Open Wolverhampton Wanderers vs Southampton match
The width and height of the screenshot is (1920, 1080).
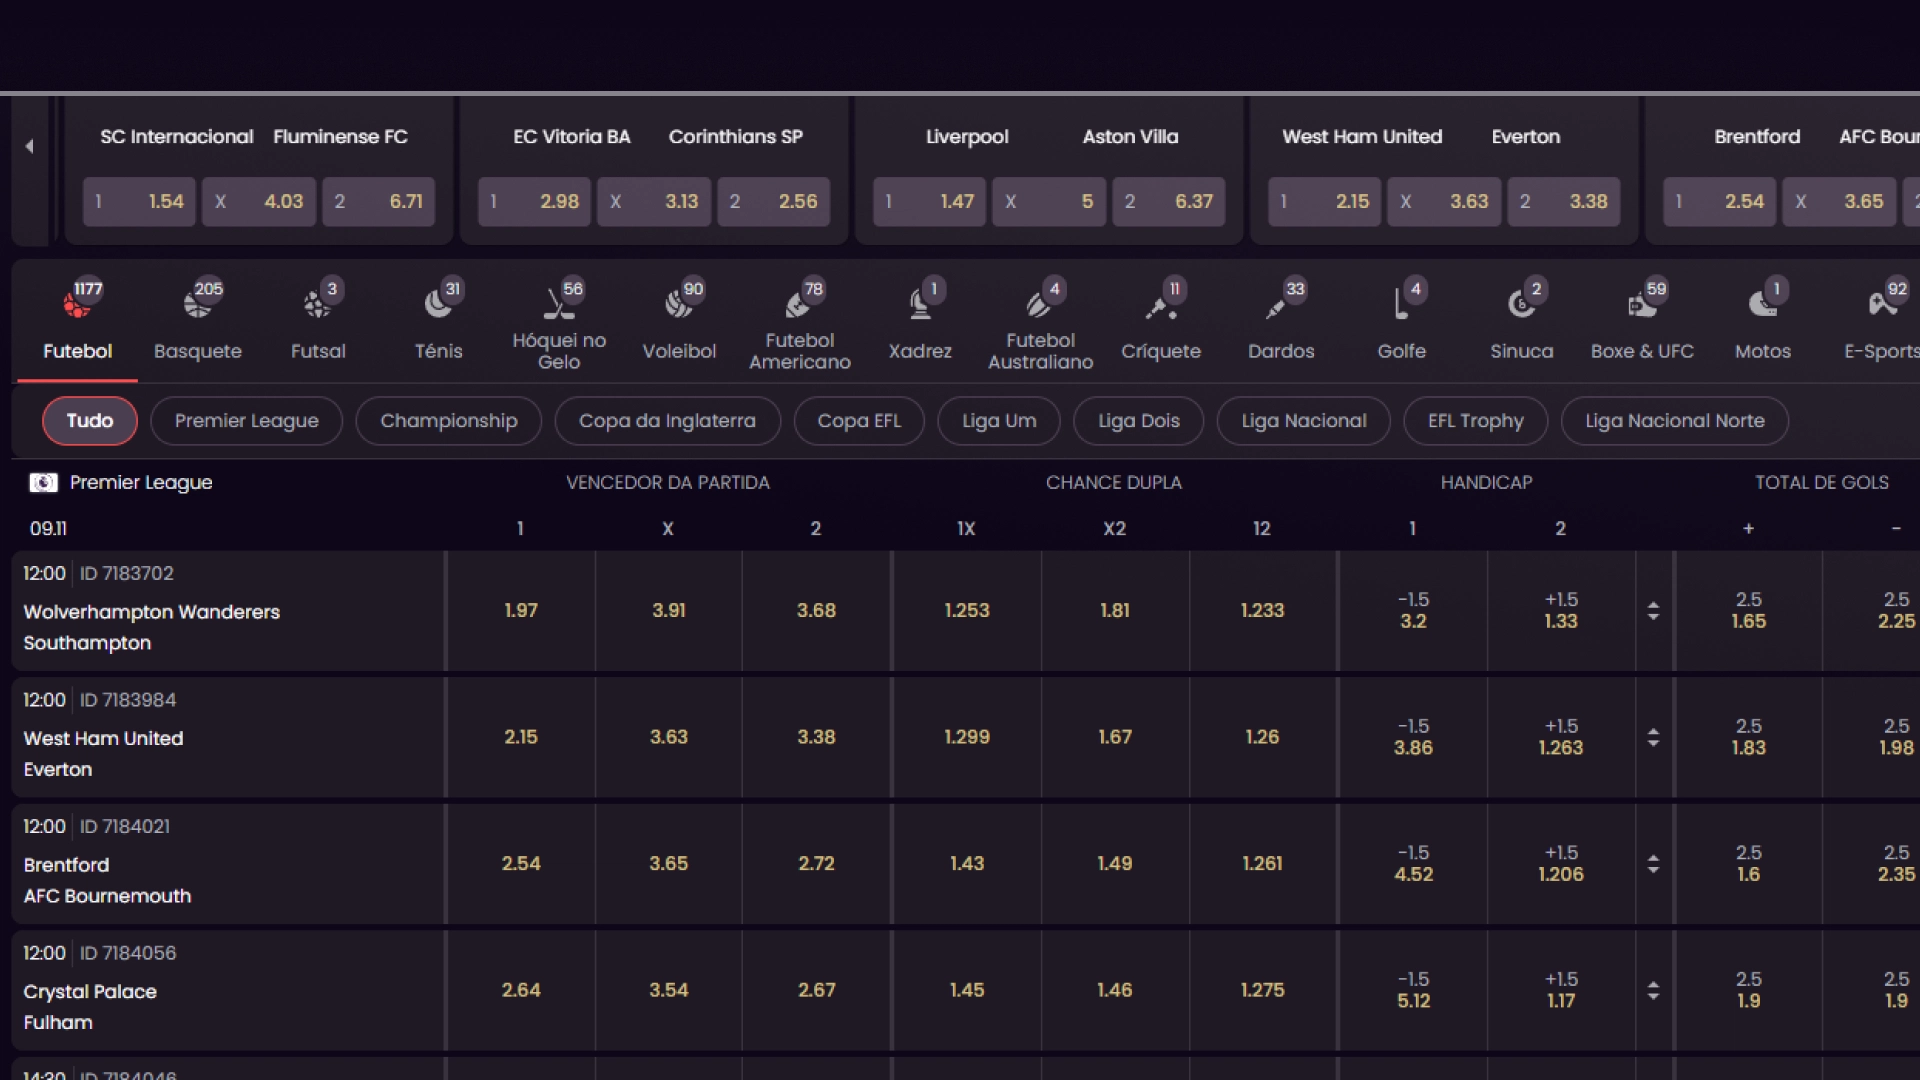[228, 611]
